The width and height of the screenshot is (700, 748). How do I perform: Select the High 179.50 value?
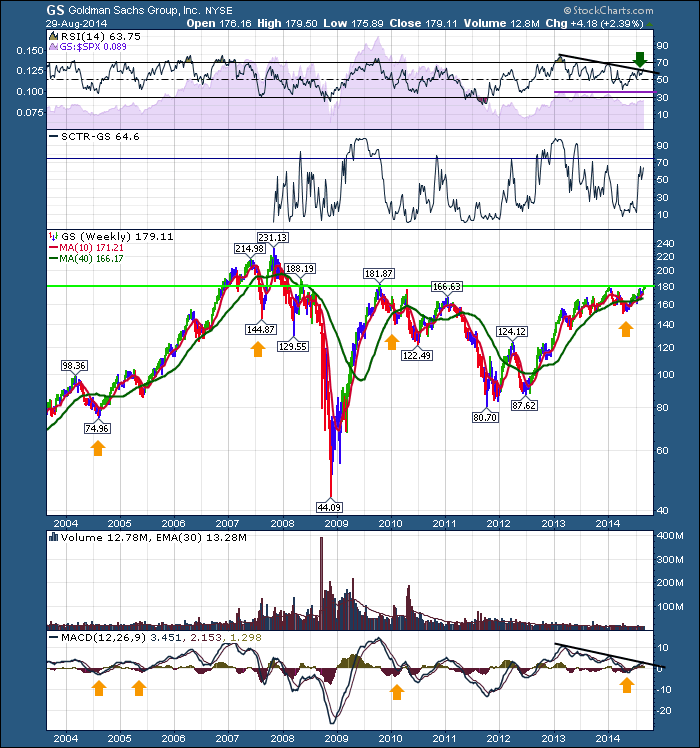click(287, 23)
